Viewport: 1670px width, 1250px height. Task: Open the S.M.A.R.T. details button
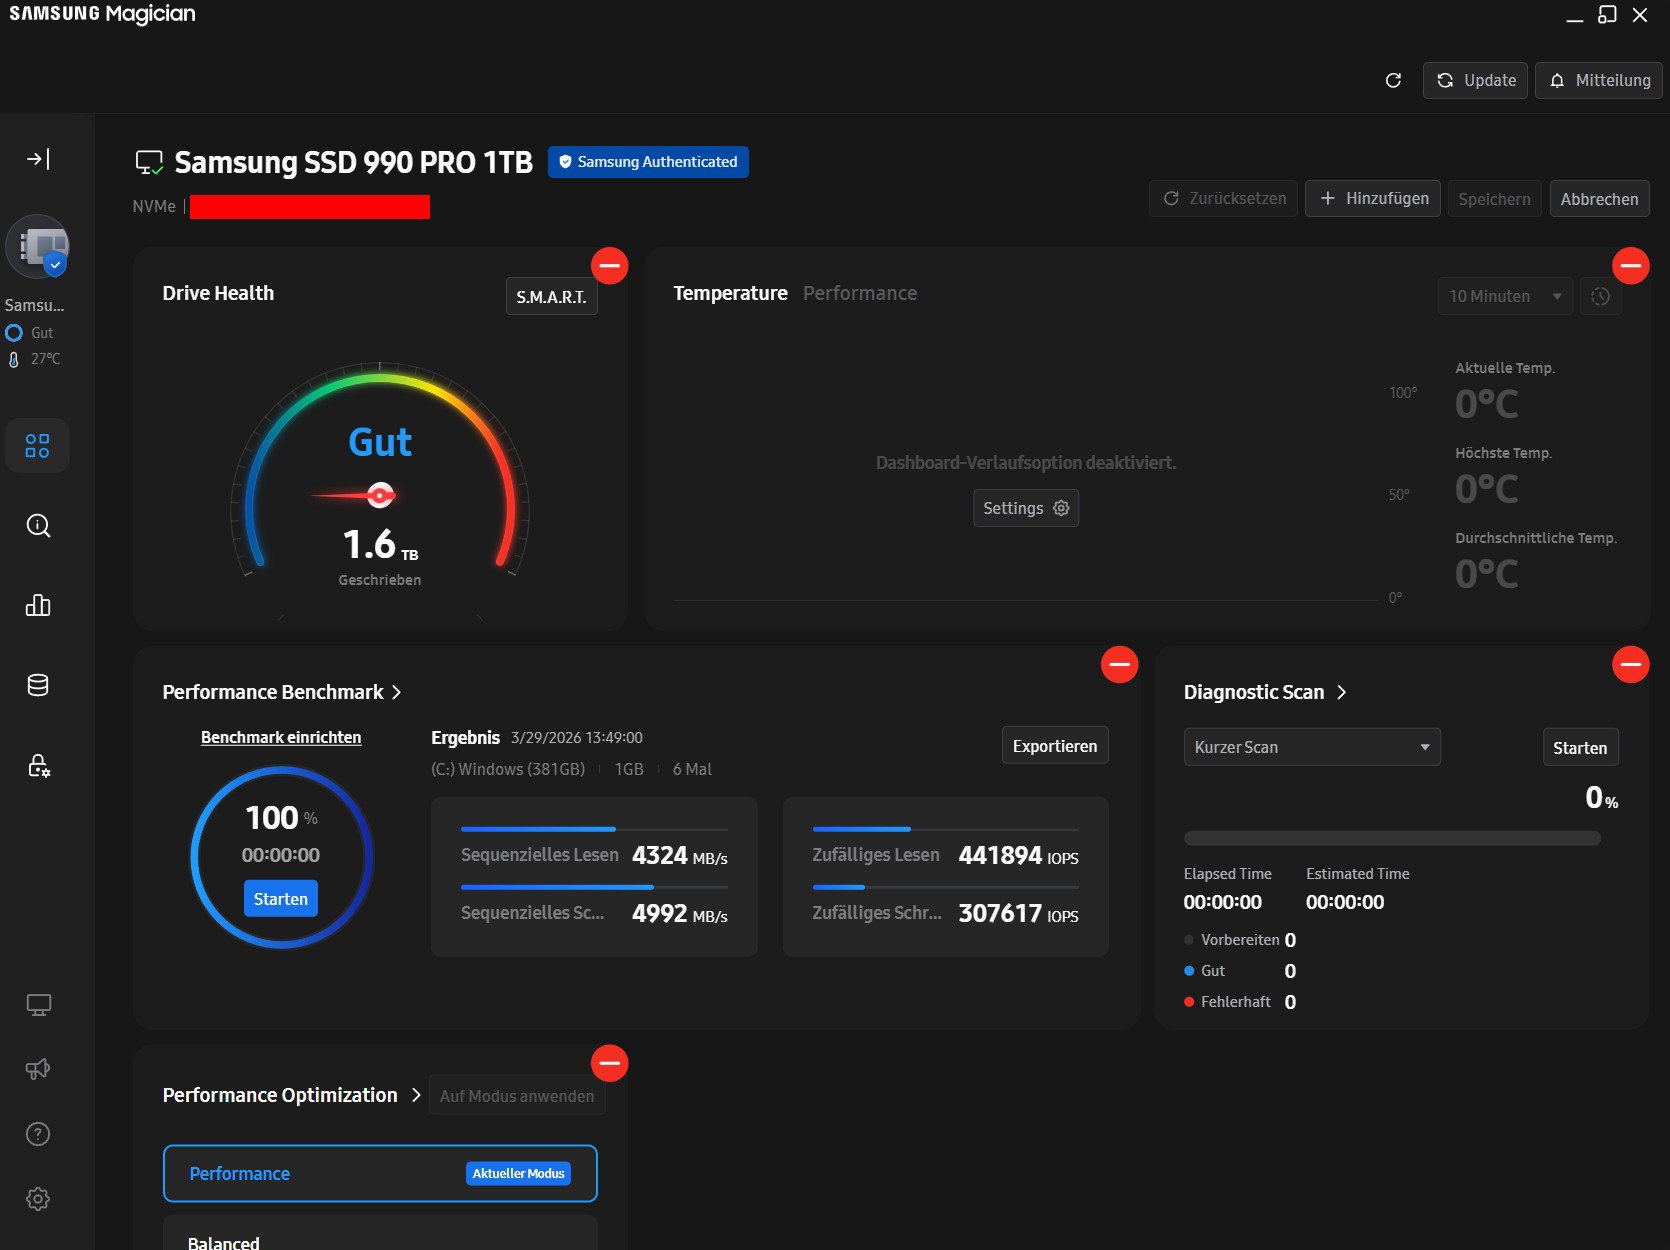(551, 296)
